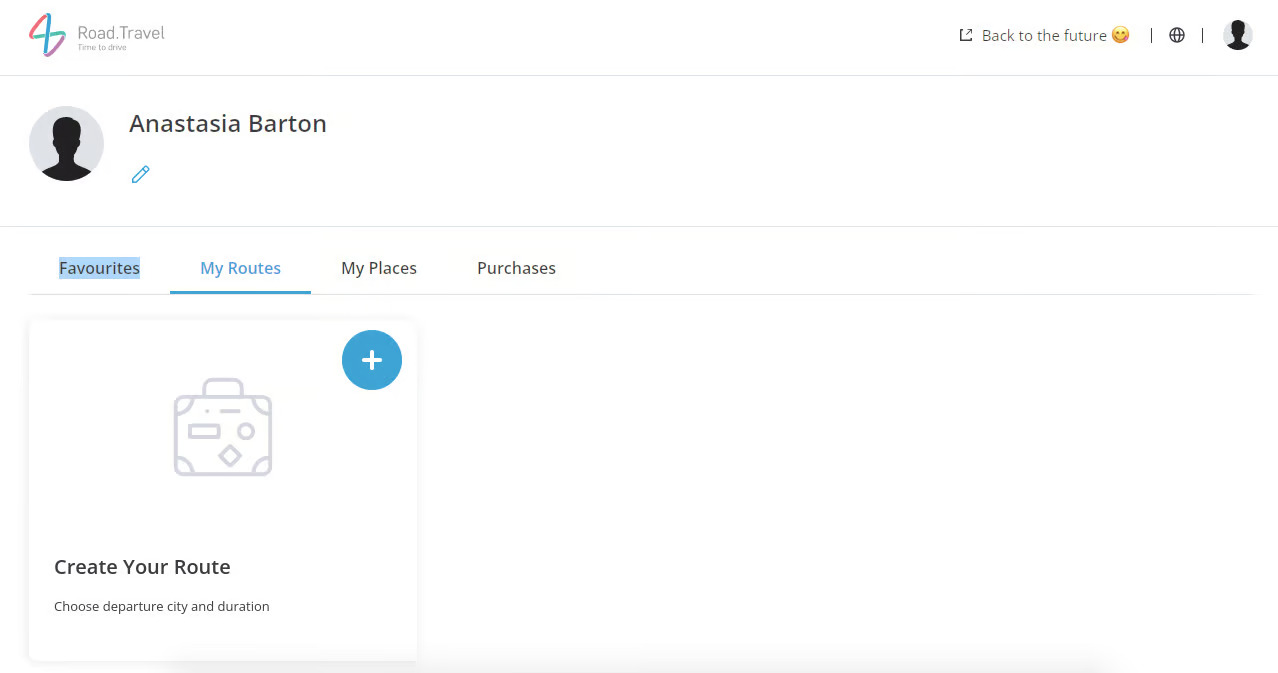Viewport: 1278px width, 673px height.
Task: Click 'Choose departure city and duration' text
Action: tap(162, 606)
